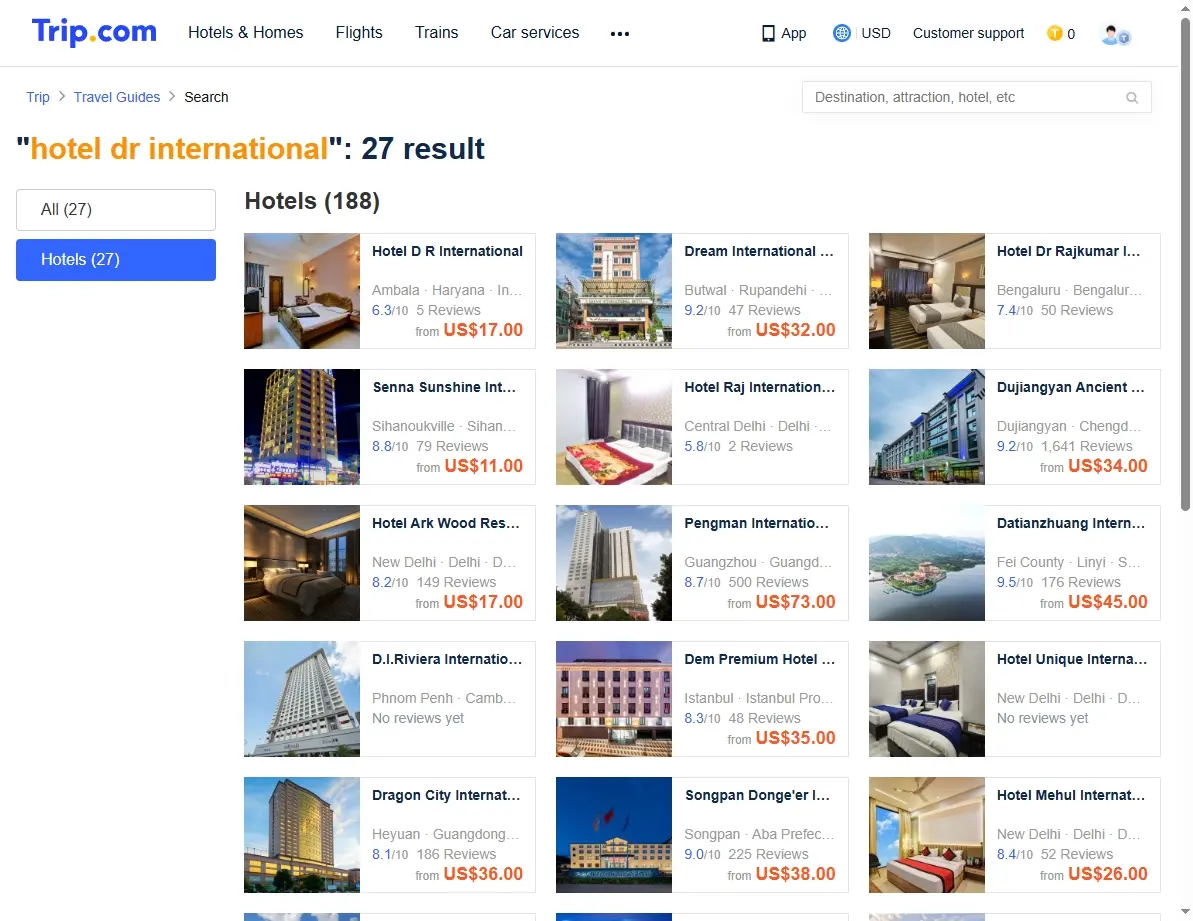The width and height of the screenshot is (1193, 921).
Task: Click the Hotel Raj Internation... title
Action: pos(759,388)
